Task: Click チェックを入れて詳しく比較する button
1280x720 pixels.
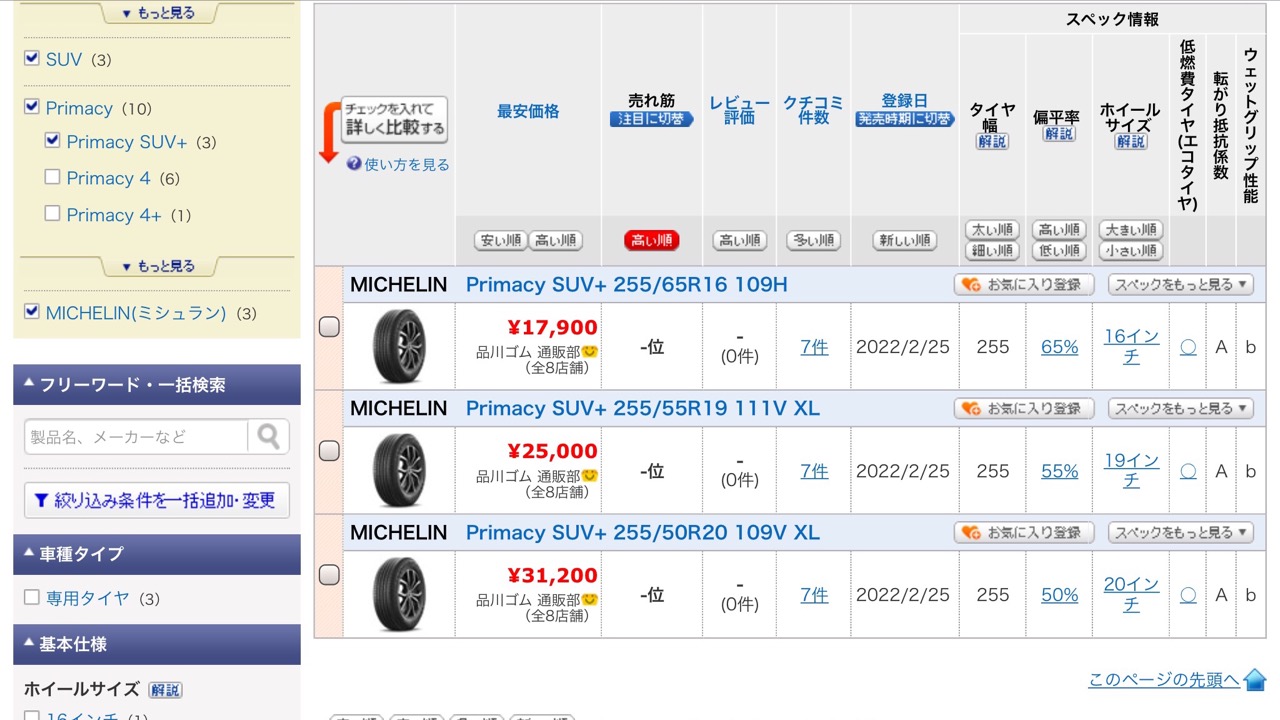Action: [x=394, y=119]
